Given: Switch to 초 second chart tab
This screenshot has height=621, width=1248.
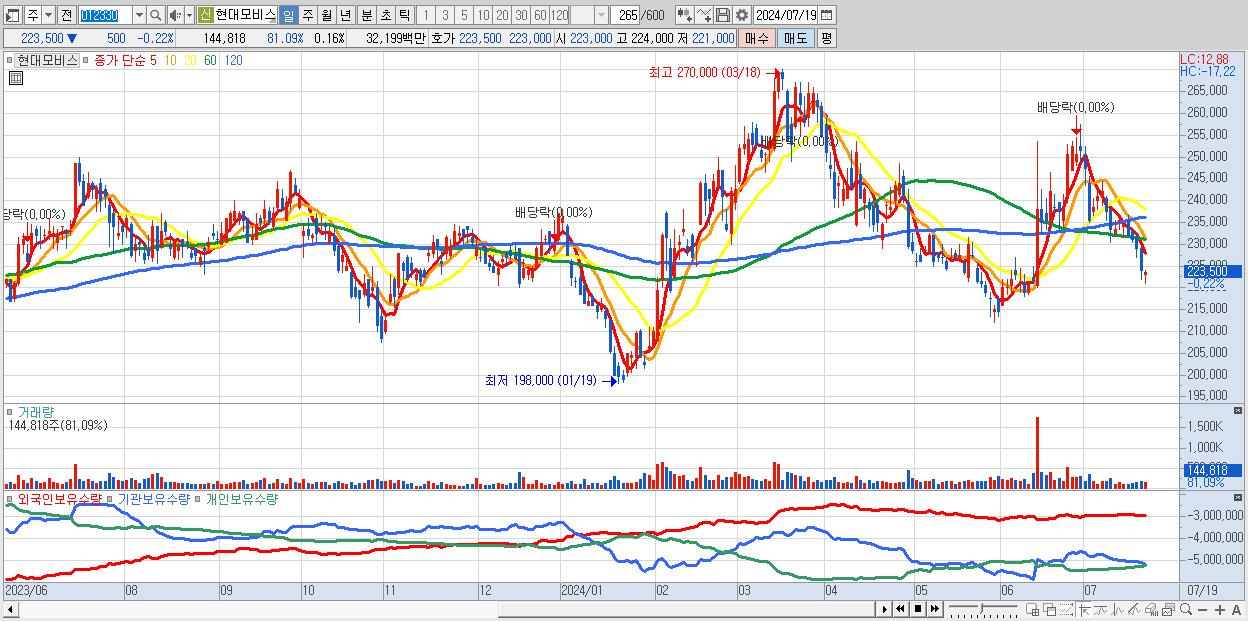Looking at the screenshot, I should pyautogui.click(x=385, y=15).
